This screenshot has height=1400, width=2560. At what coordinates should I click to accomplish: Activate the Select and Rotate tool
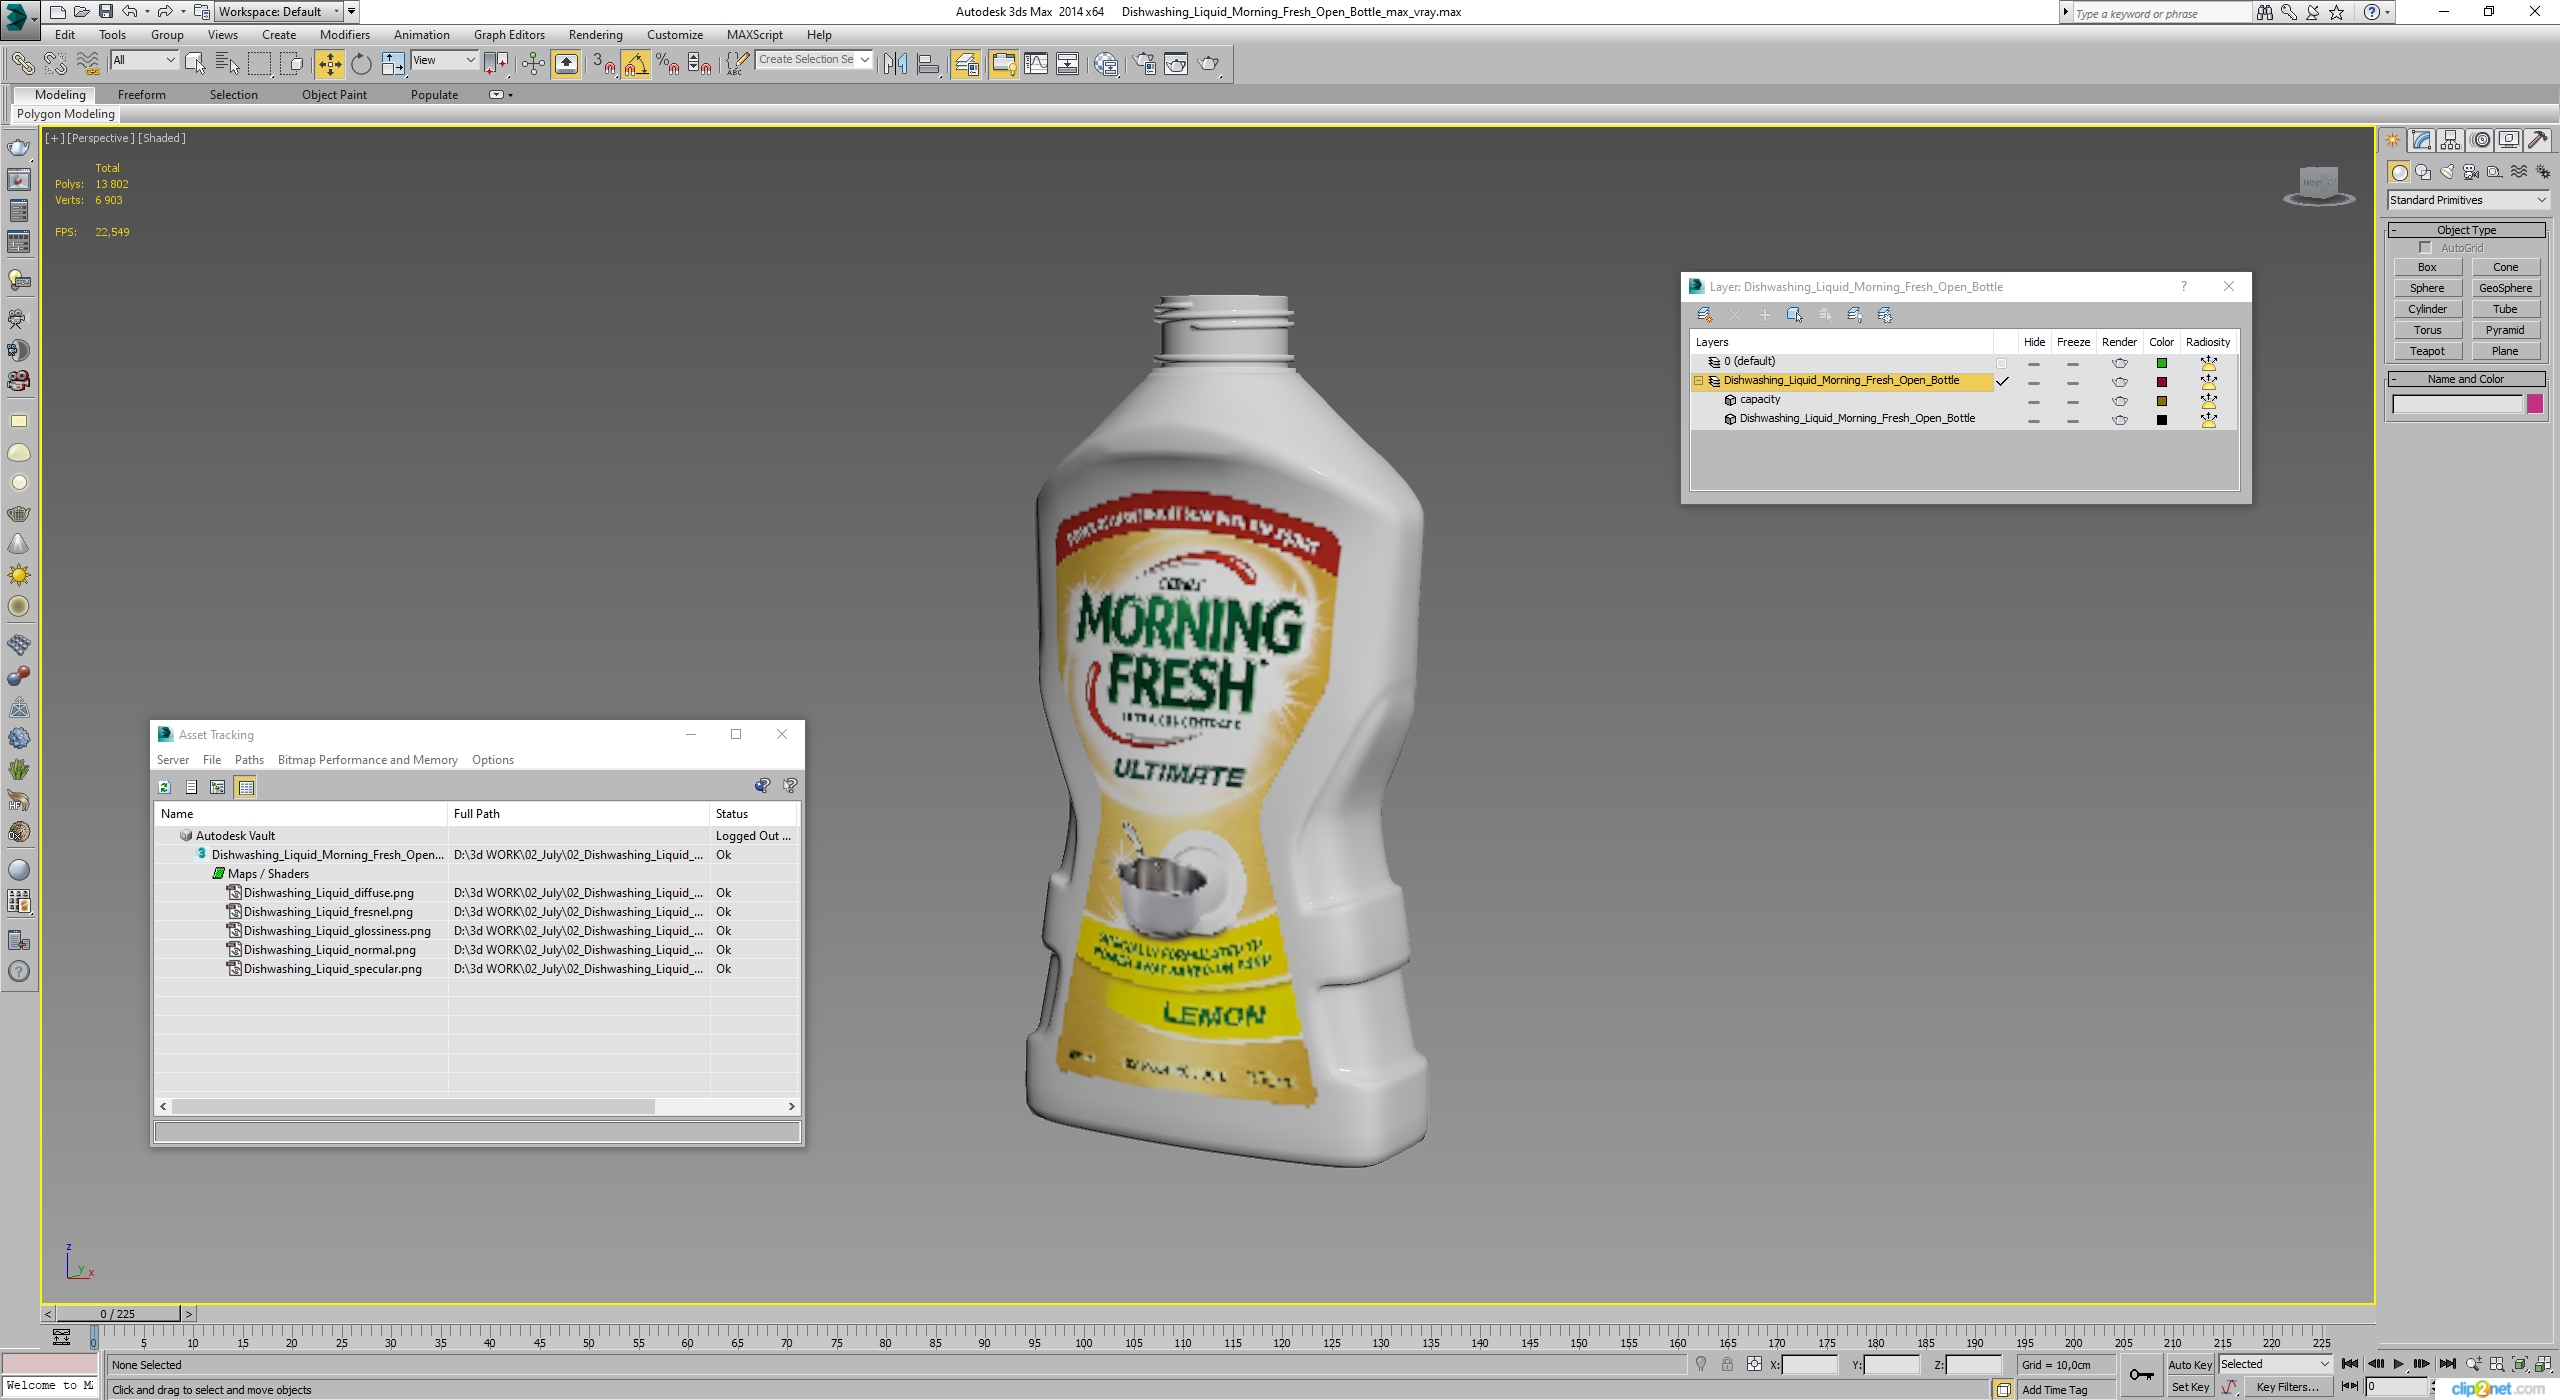click(x=361, y=64)
